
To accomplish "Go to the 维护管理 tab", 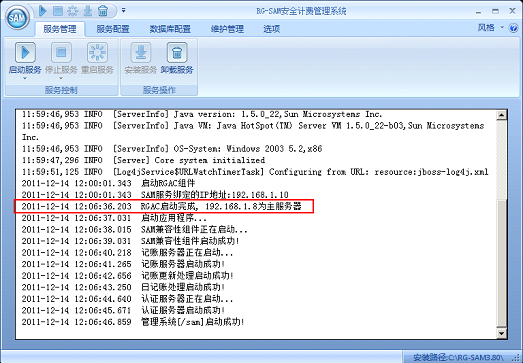I will [227, 29].
